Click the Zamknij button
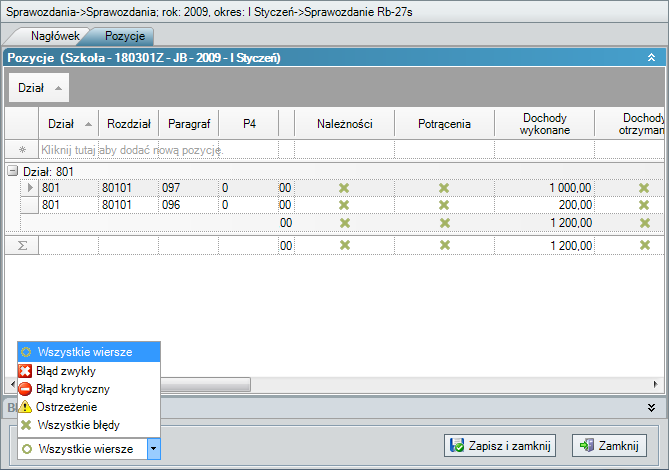Viewport: 669px width, 470px height. pyautogui.click(x=609, y=446)
